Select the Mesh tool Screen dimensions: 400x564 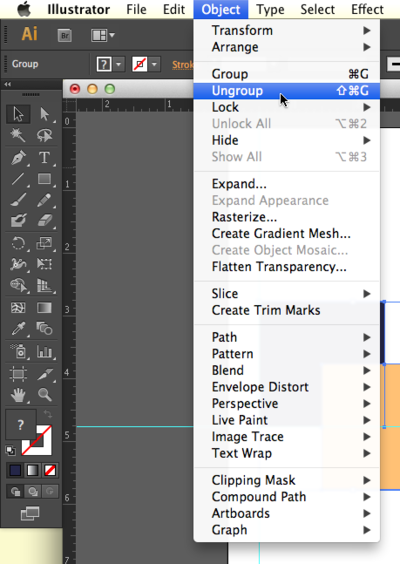click(x=18, y=308)
